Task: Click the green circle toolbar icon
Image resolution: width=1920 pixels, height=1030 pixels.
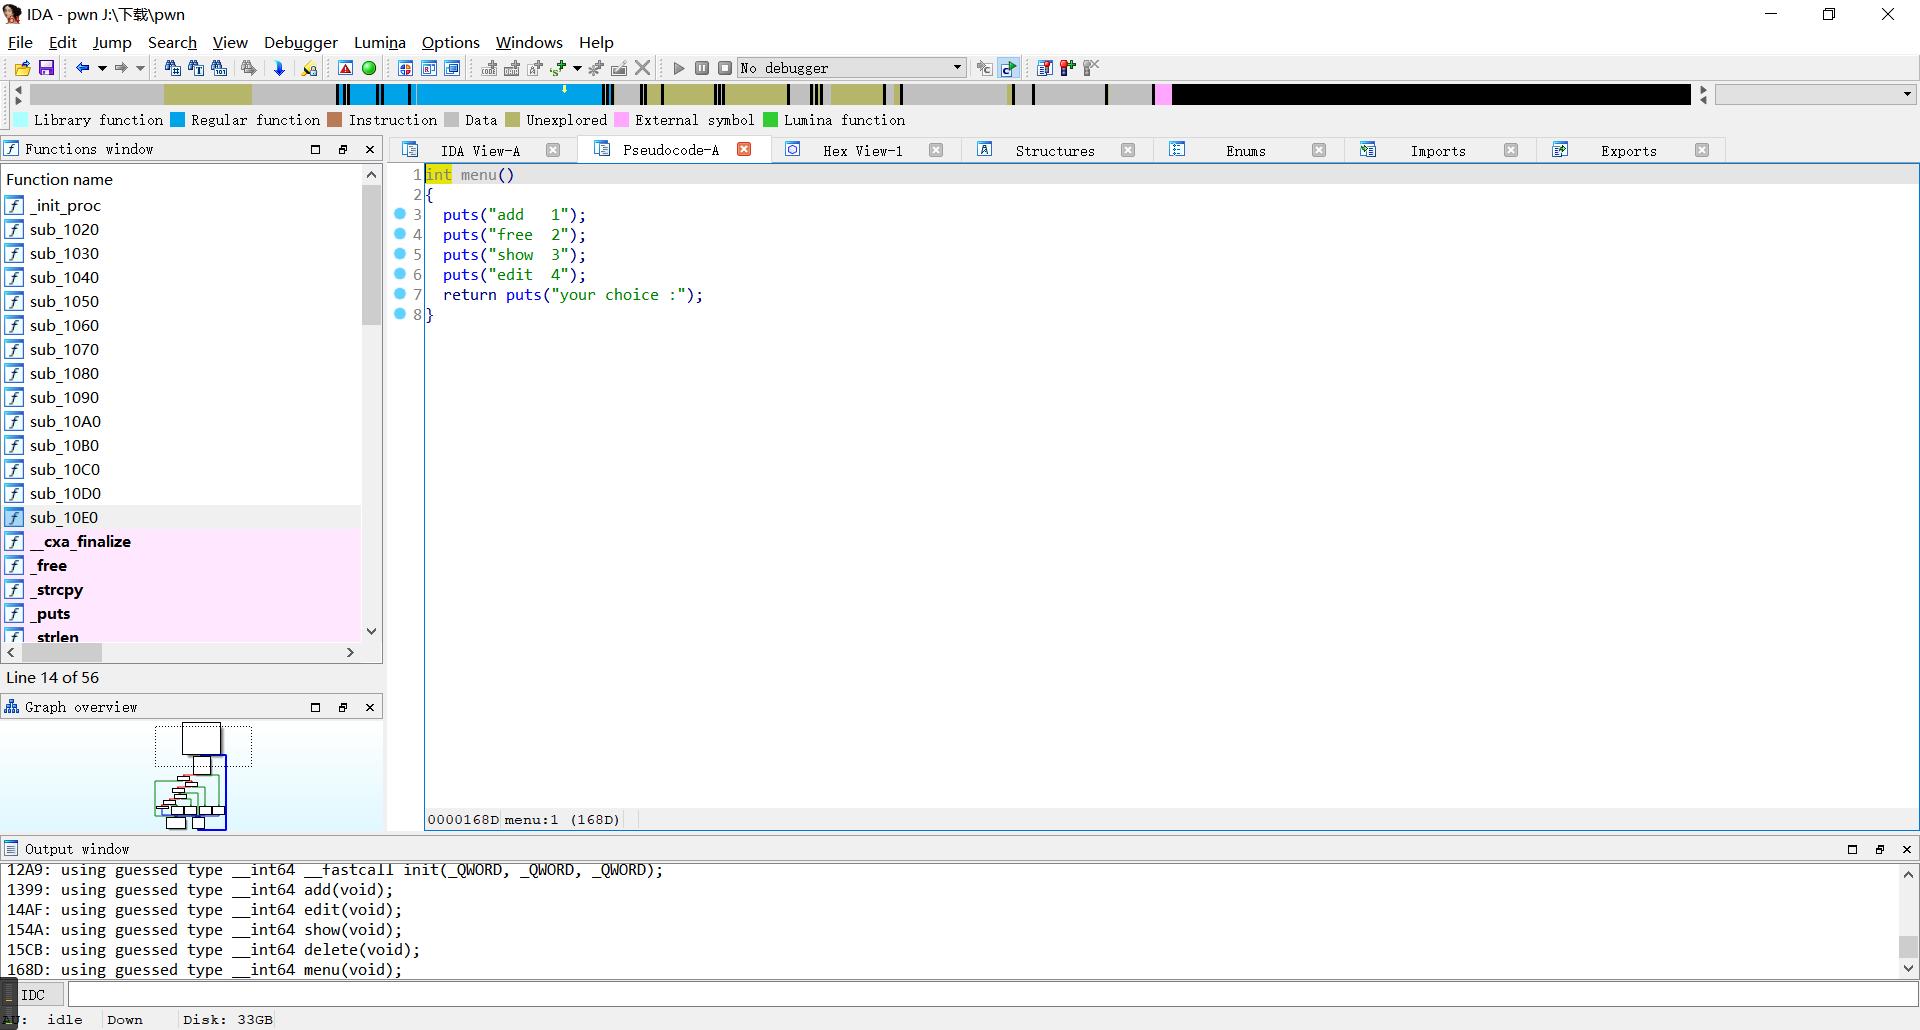Action: (369, 68)
